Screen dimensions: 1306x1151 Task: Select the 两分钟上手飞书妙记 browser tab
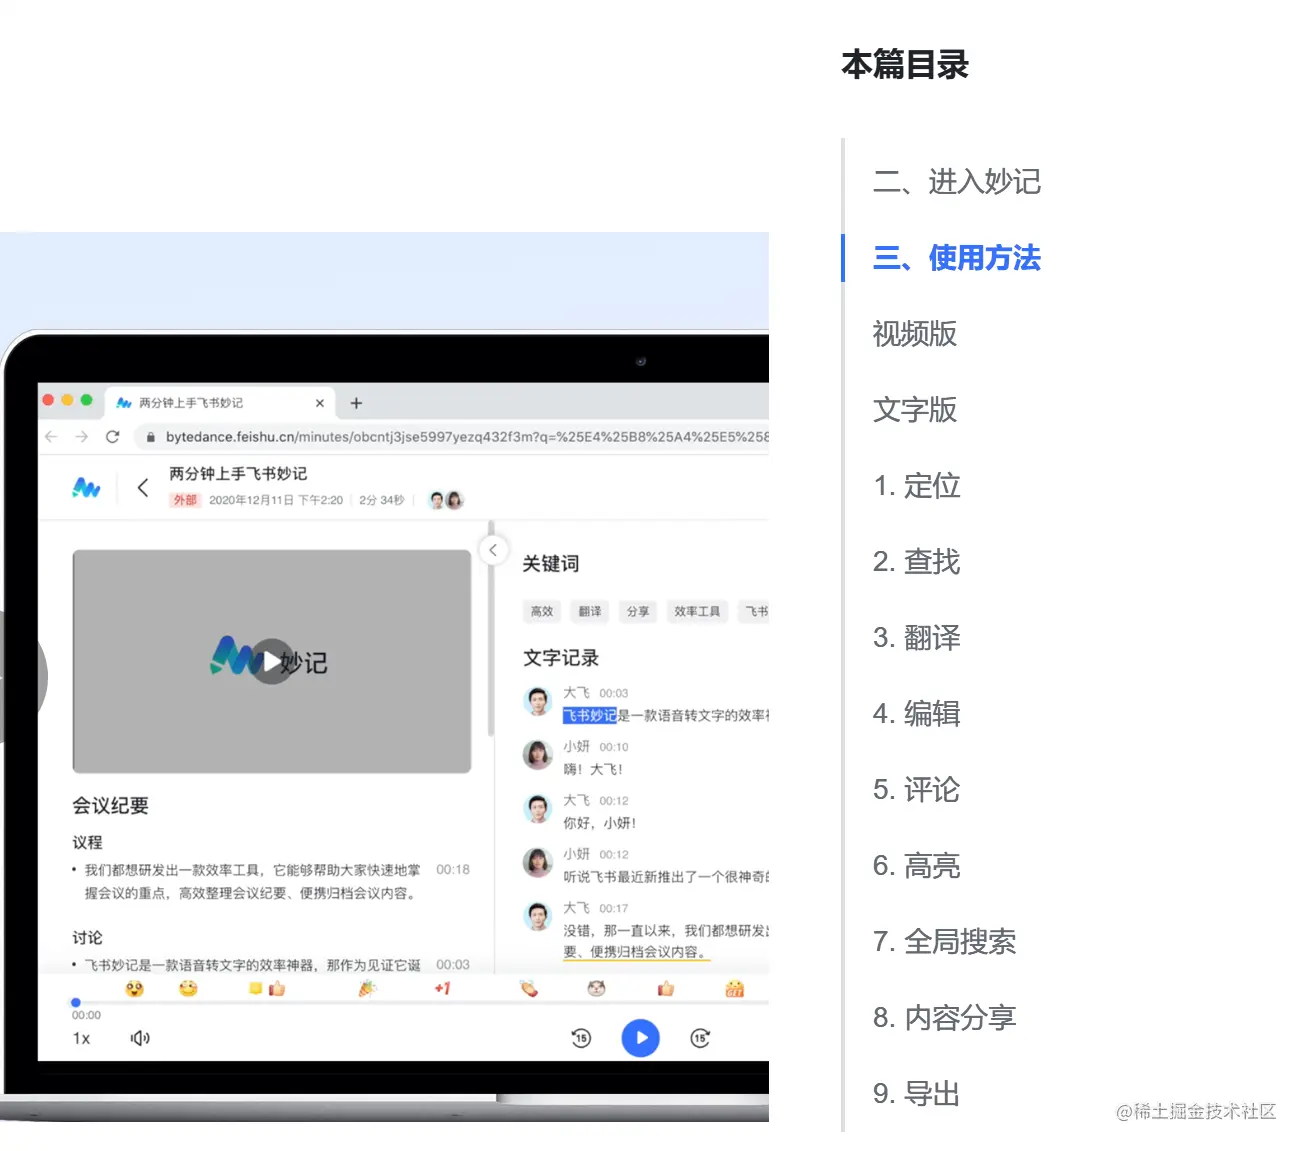(x=220, y=403)
